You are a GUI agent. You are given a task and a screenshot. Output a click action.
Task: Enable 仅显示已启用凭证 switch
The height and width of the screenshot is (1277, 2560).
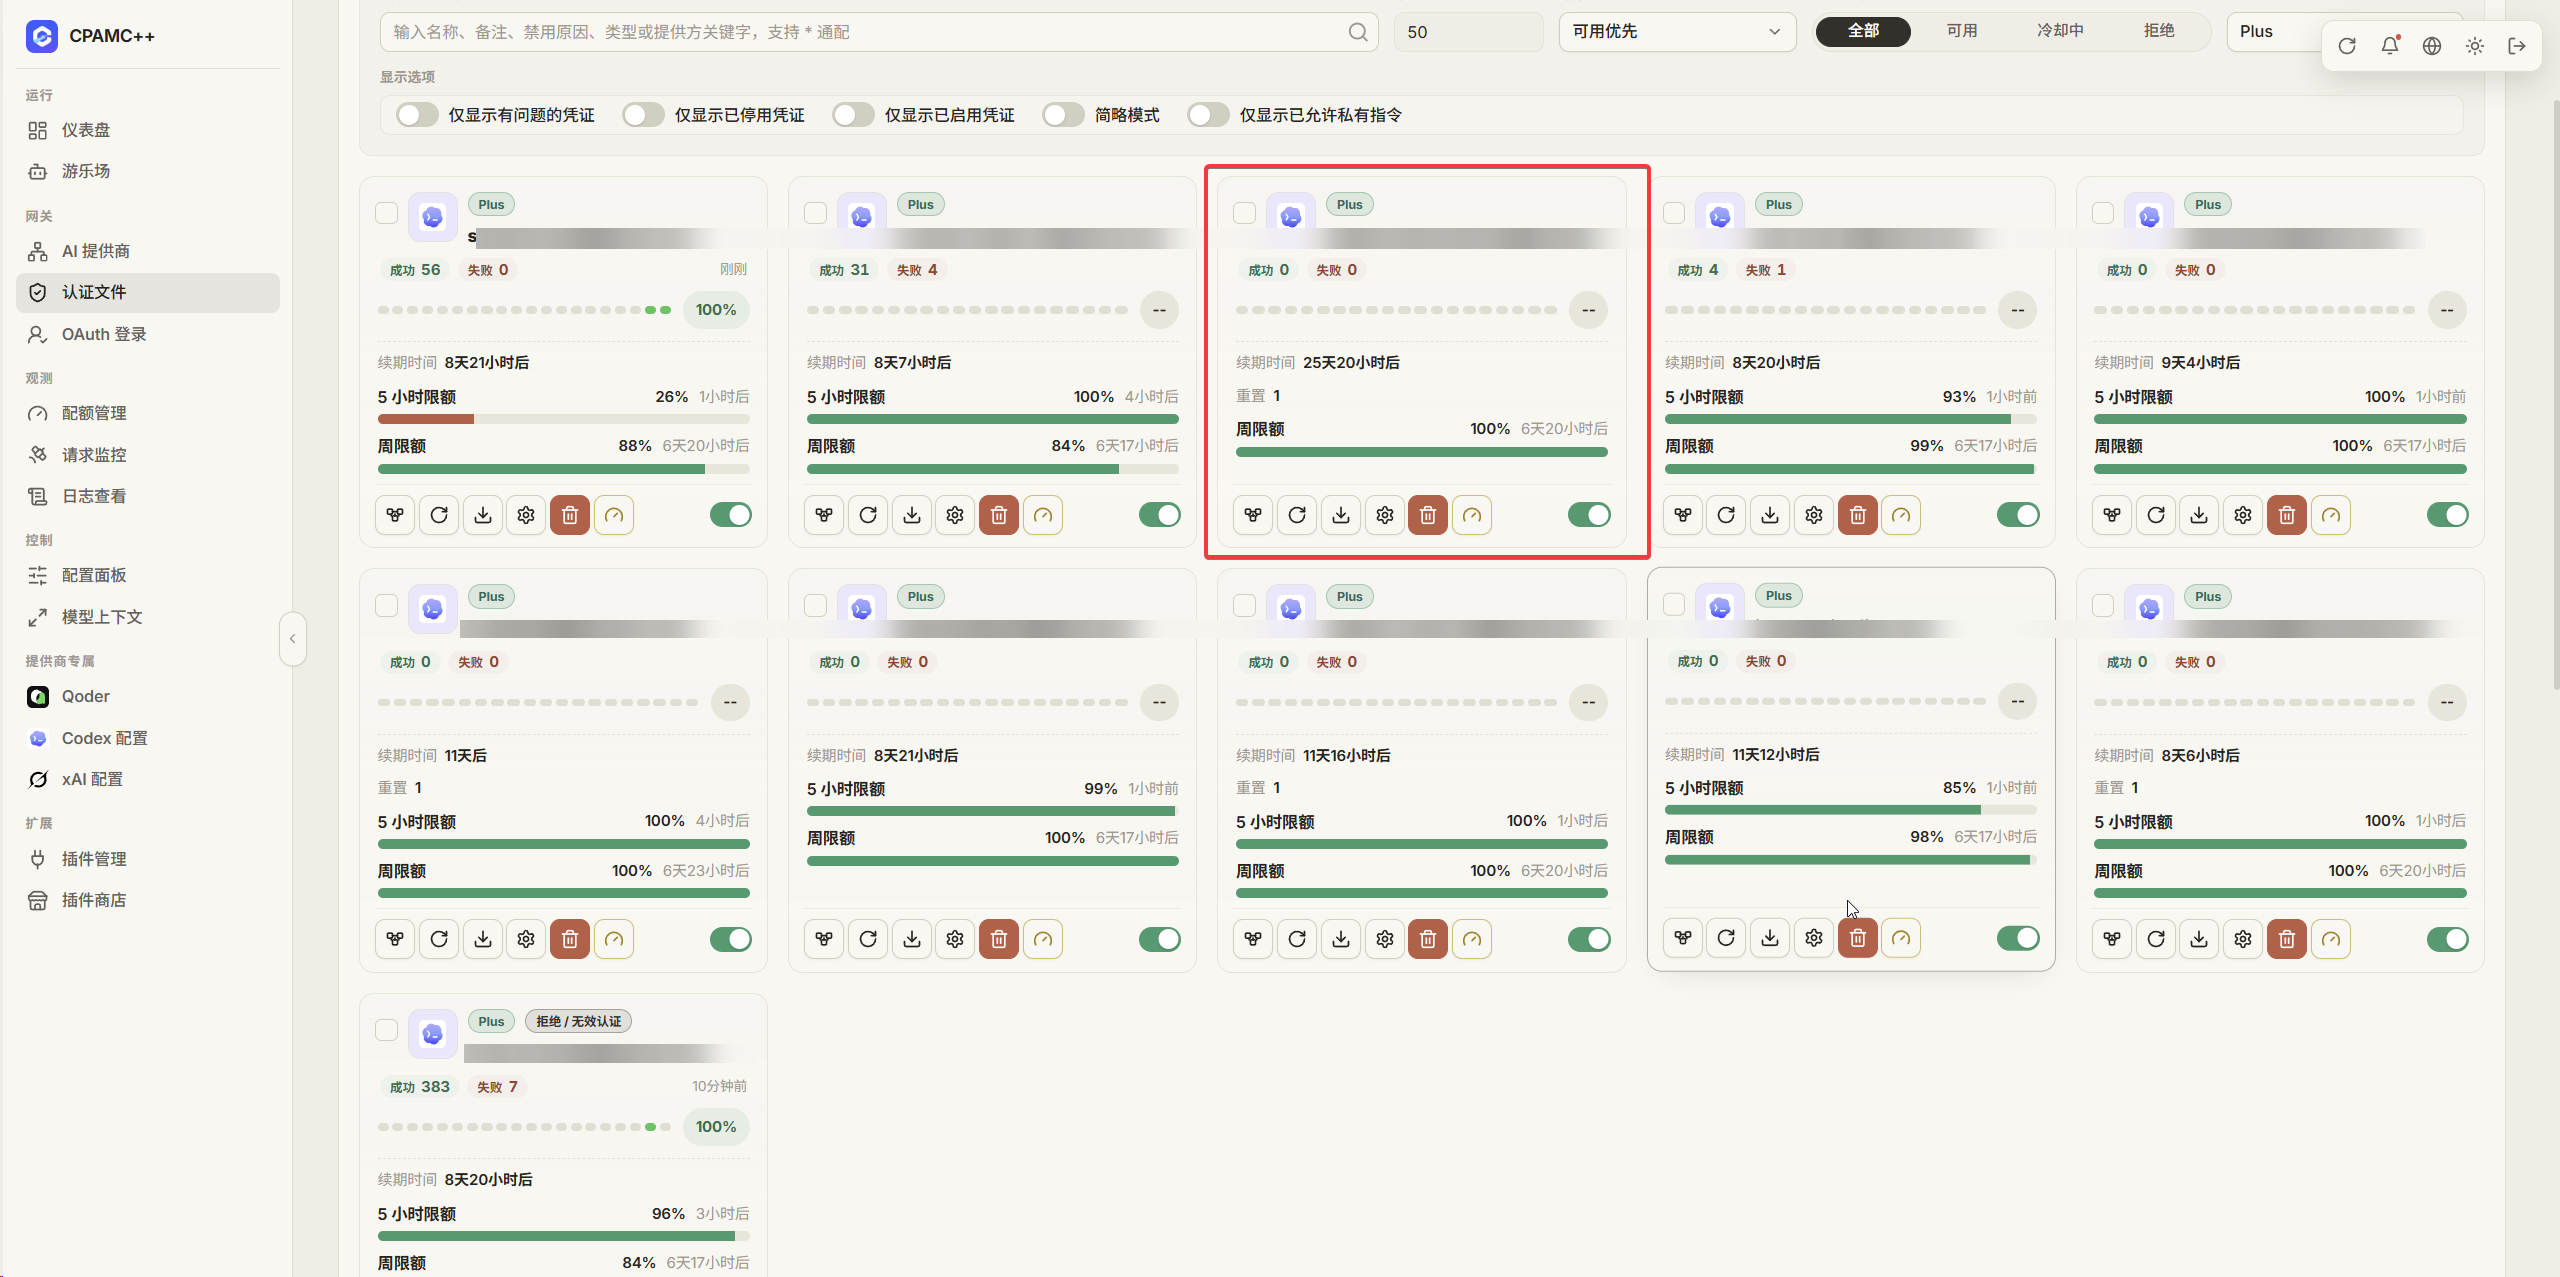coord(853,115)
